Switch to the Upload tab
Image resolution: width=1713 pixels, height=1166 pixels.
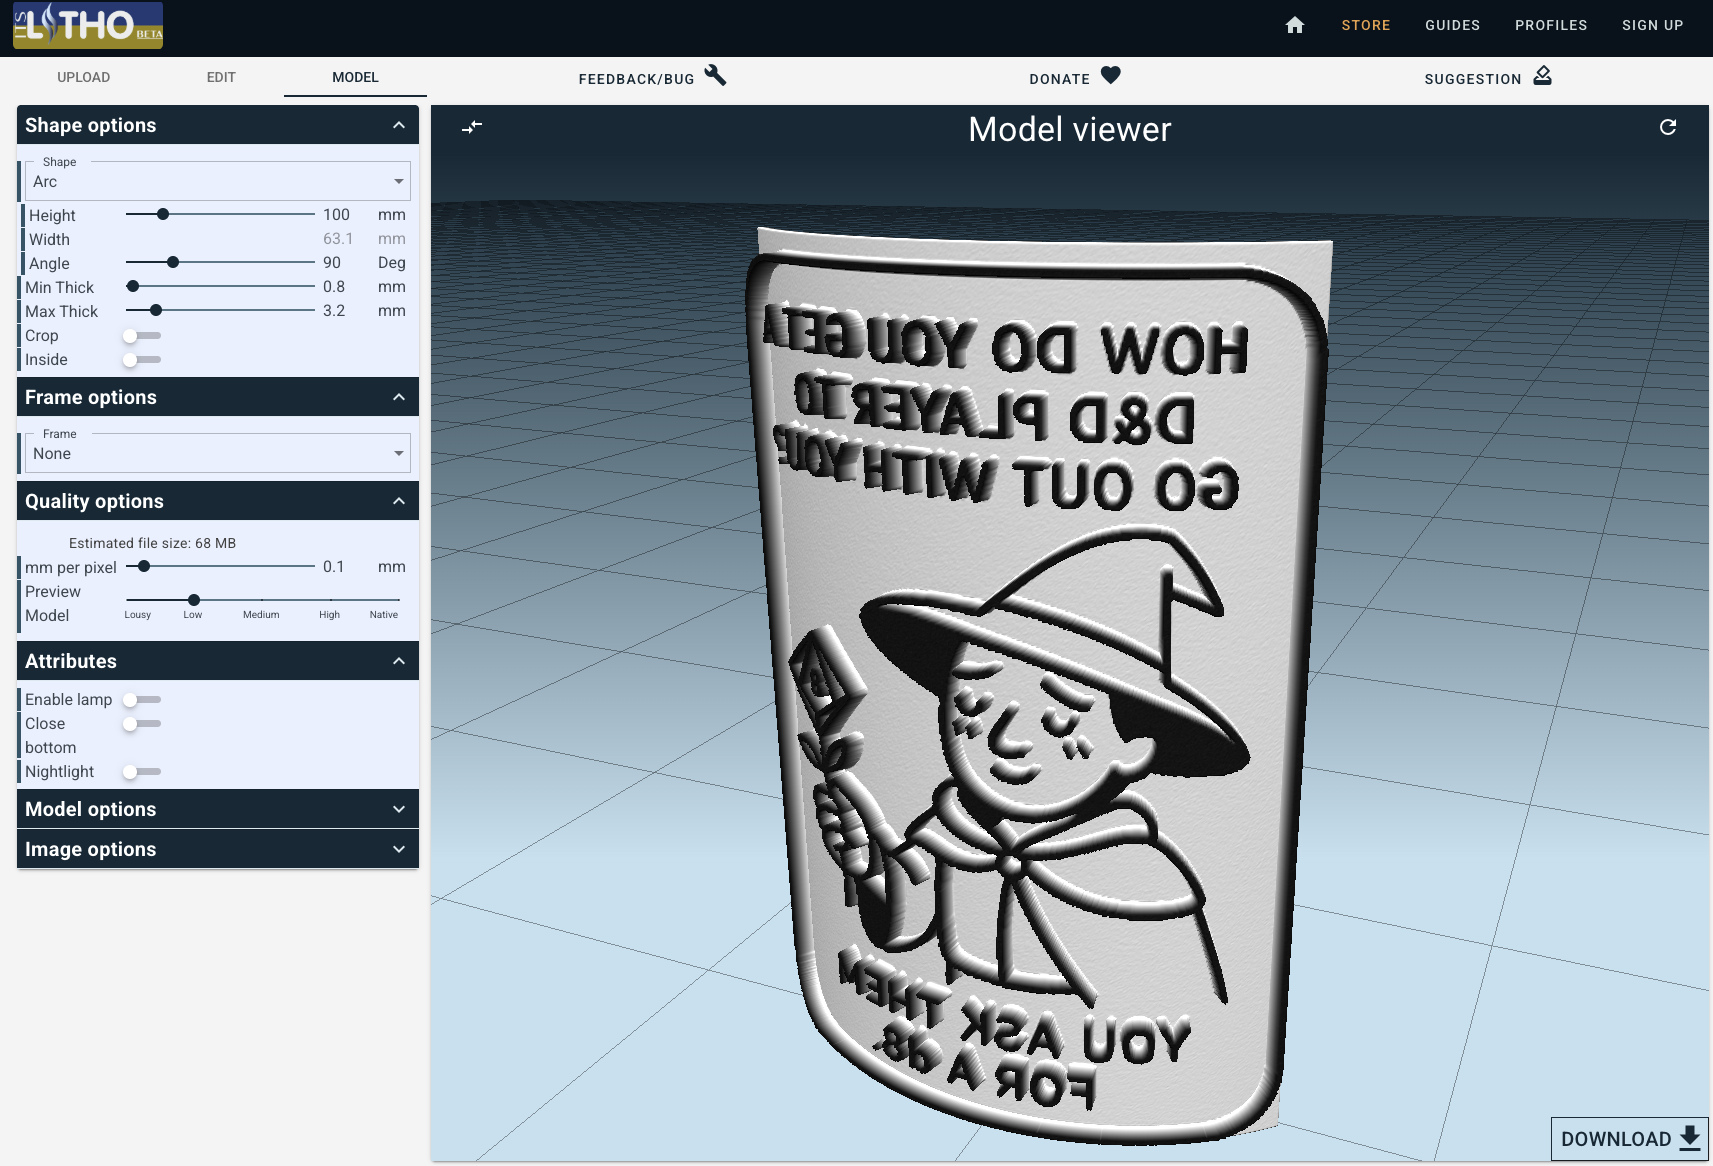pos(84,77)
